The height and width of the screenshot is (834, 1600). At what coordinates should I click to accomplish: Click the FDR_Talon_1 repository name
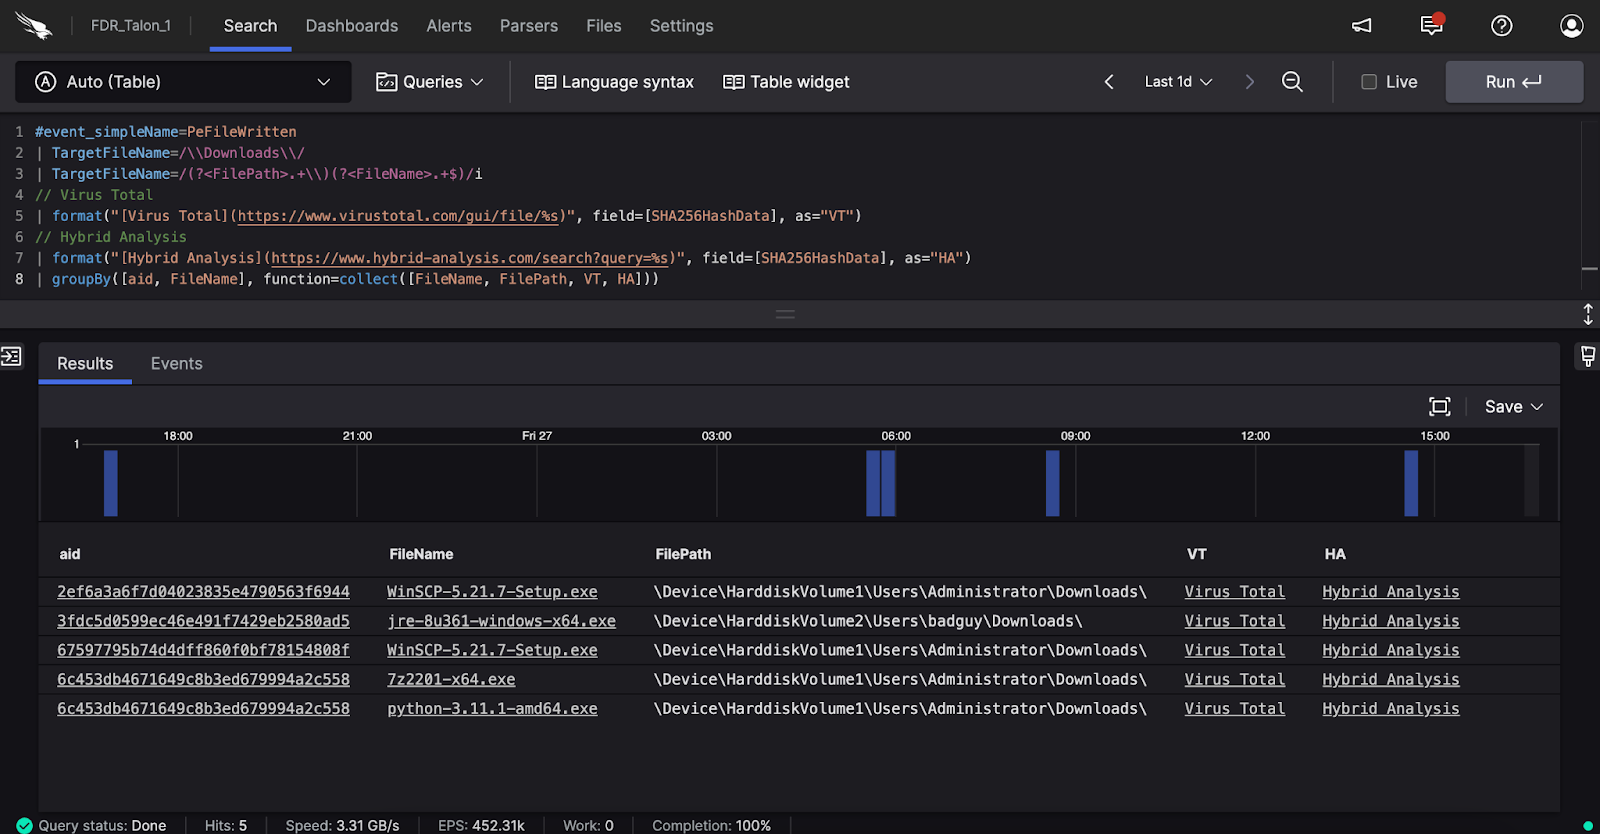coord(131,26)
